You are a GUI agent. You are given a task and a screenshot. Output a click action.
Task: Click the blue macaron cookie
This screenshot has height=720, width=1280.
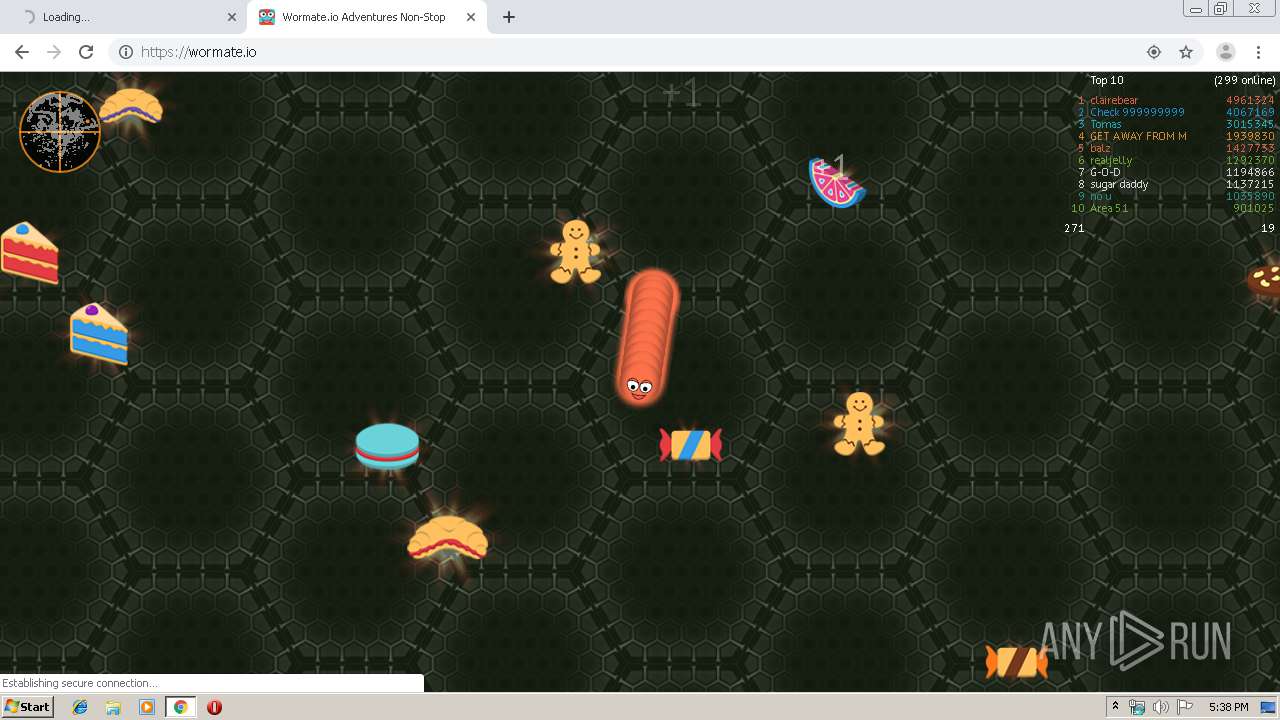387,446
